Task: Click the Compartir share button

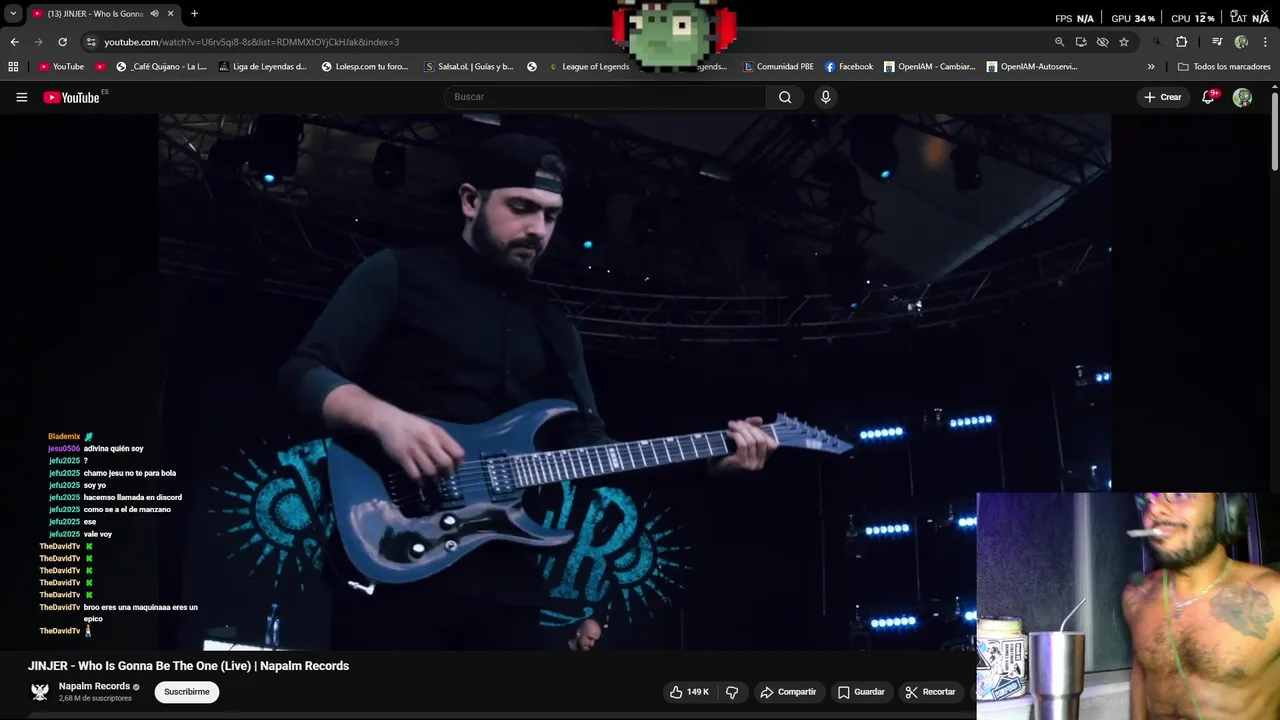Action: (x=788, y=692)
